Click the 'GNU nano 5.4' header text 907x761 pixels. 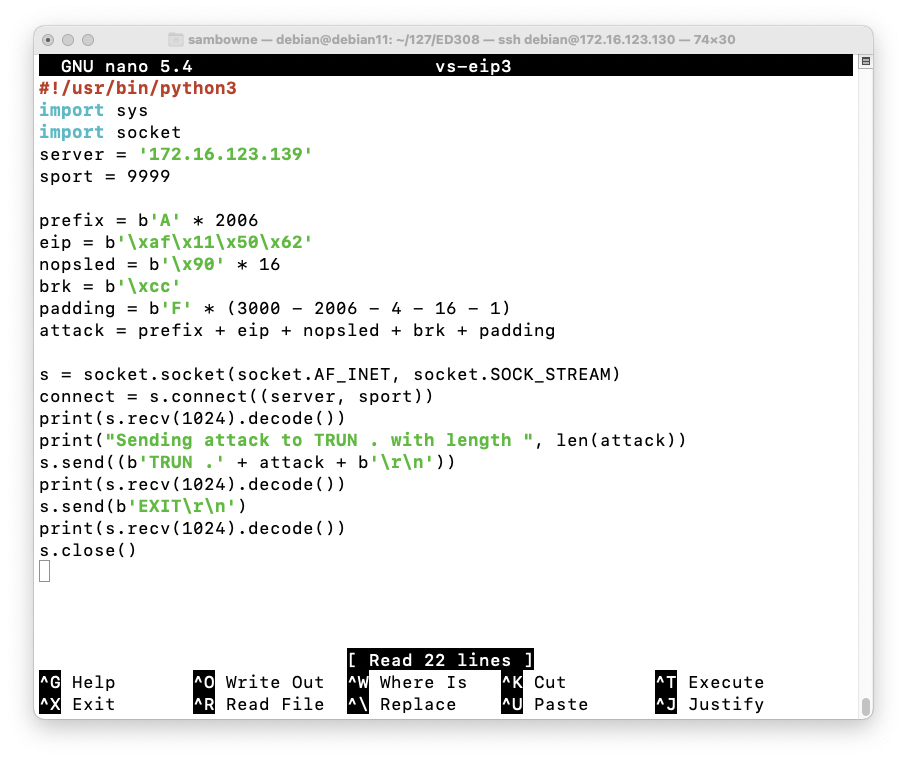pos(127,67)
